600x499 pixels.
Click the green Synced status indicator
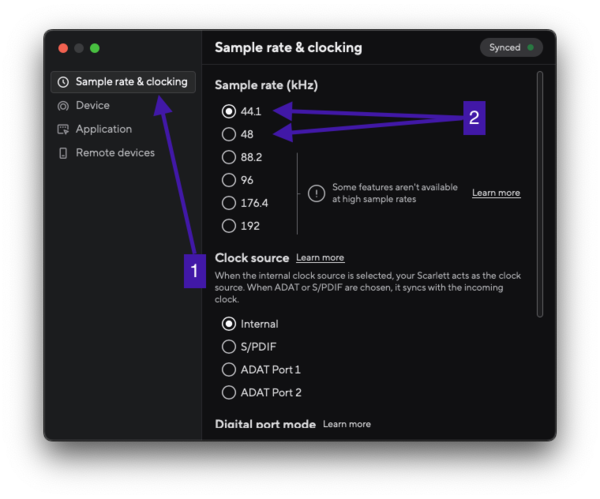pos(530,47)
